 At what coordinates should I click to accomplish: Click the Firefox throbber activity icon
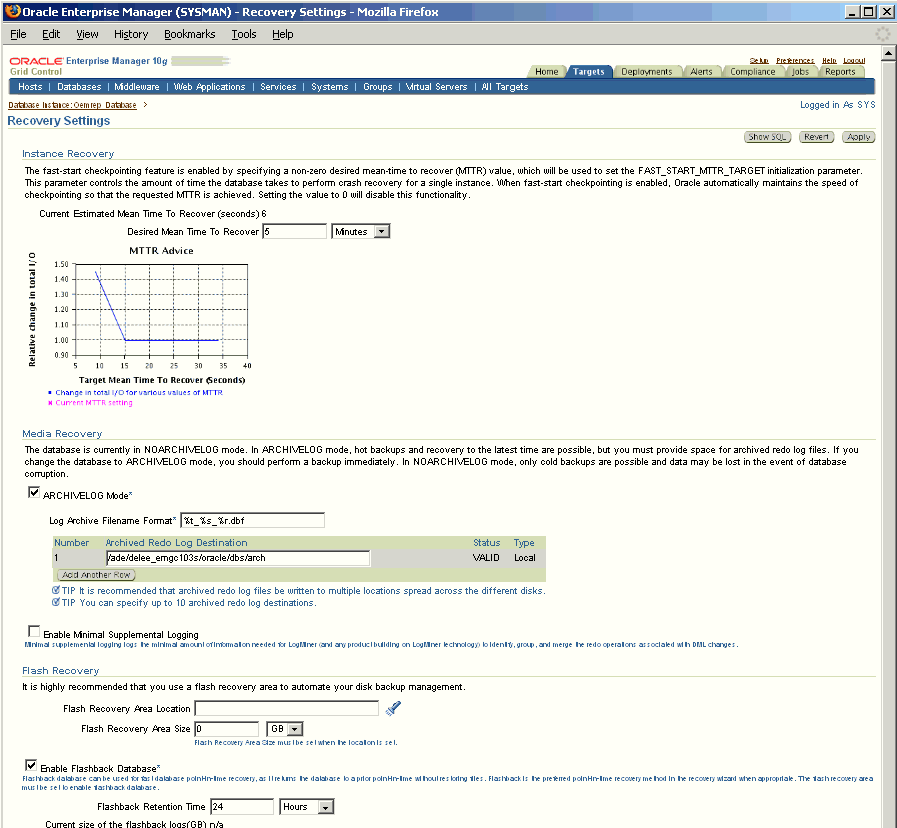click(883, 34)
